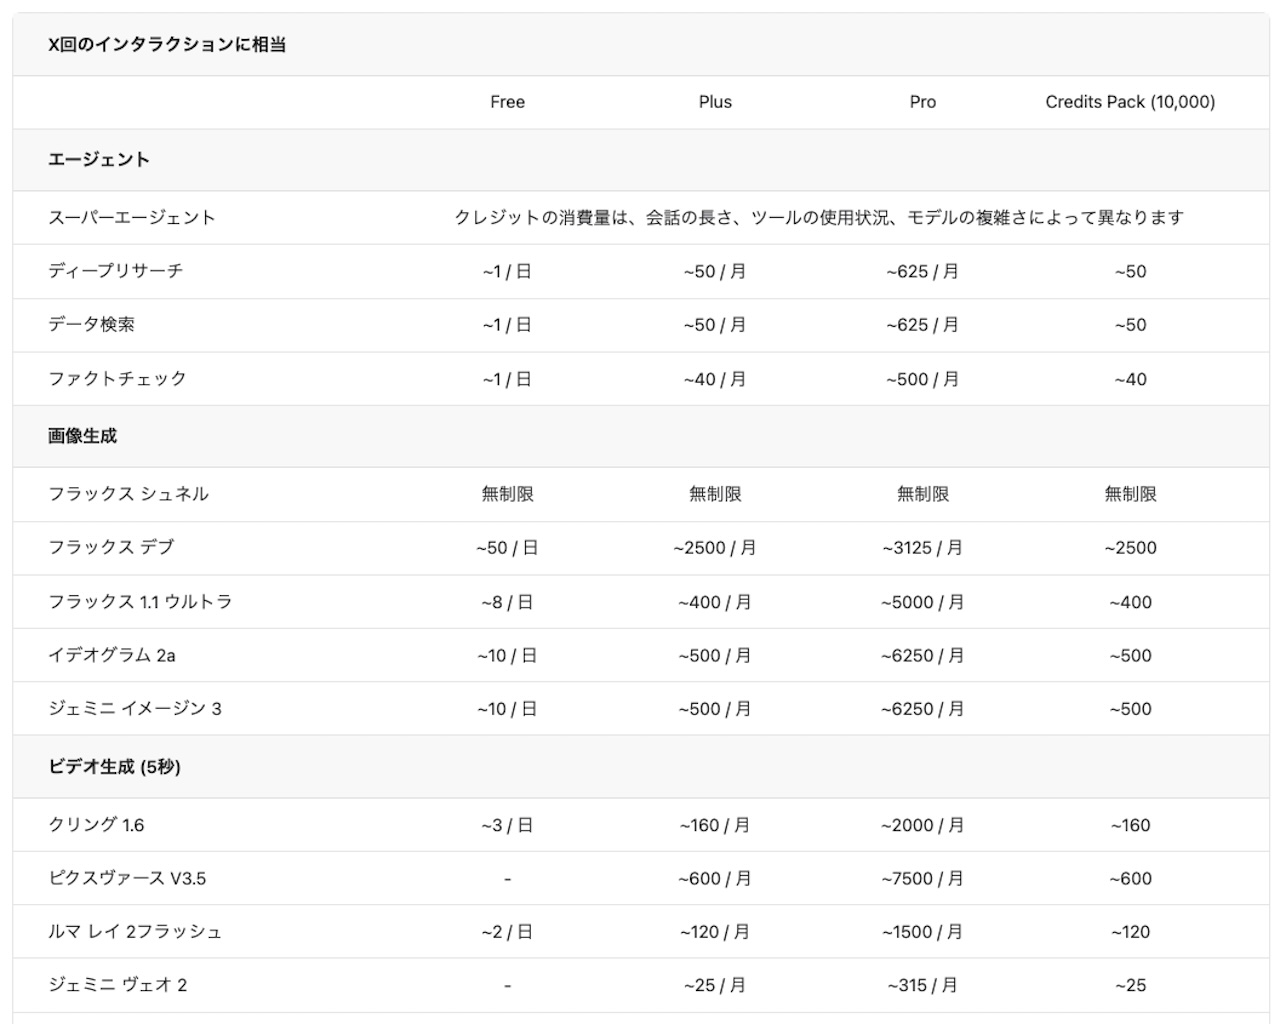Select the 'ジェミニ ヴェオ 2' row label
This screenshot has width=1280, height=1024.
(x=118, y=986)
